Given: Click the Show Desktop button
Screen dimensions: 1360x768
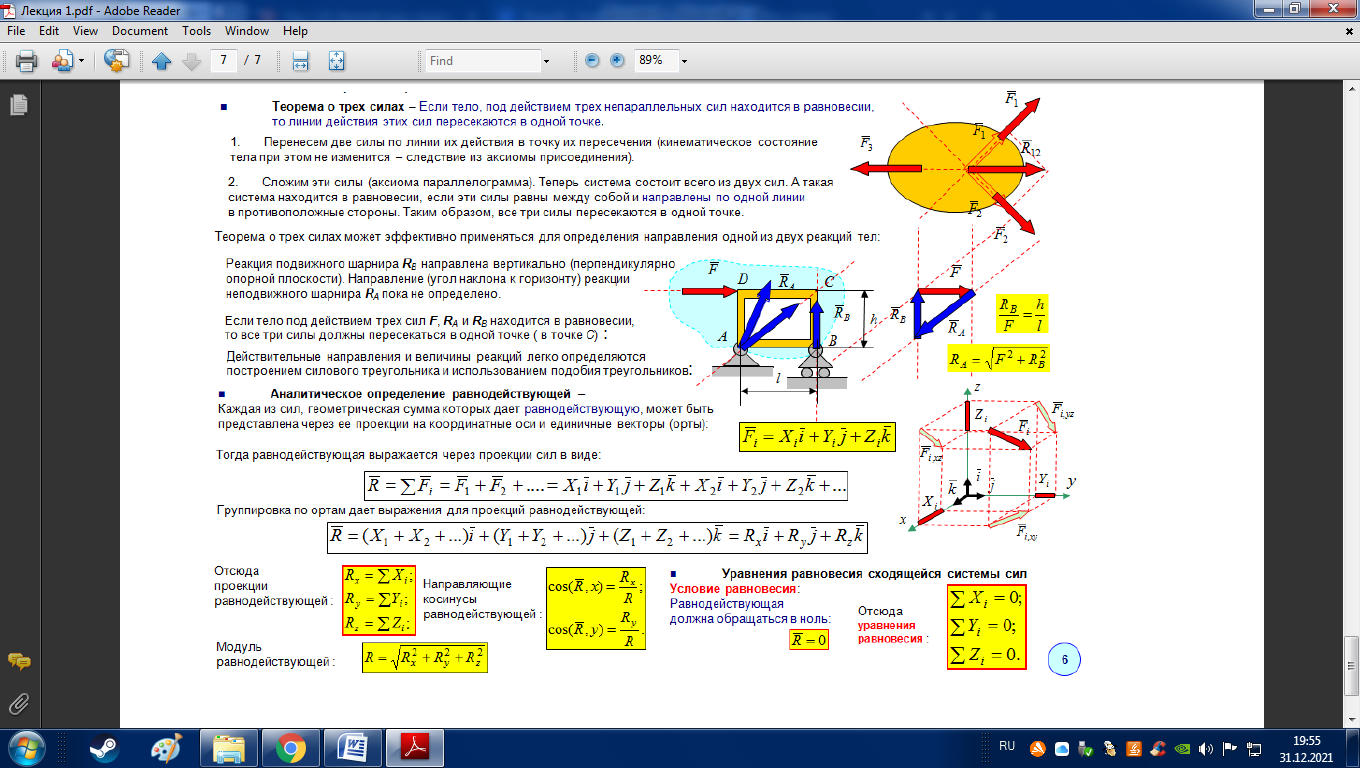Looking at the screenshot, I should (1352, 748).
